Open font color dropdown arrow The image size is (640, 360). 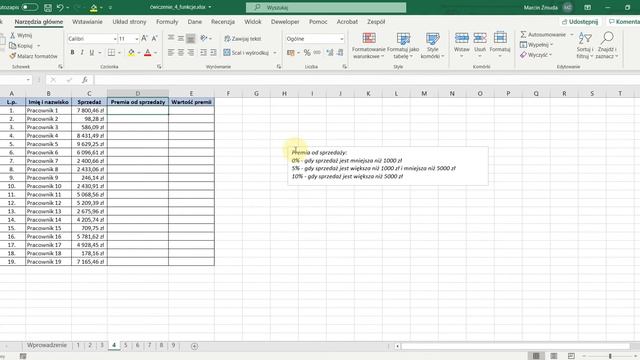tap(156, 53)
